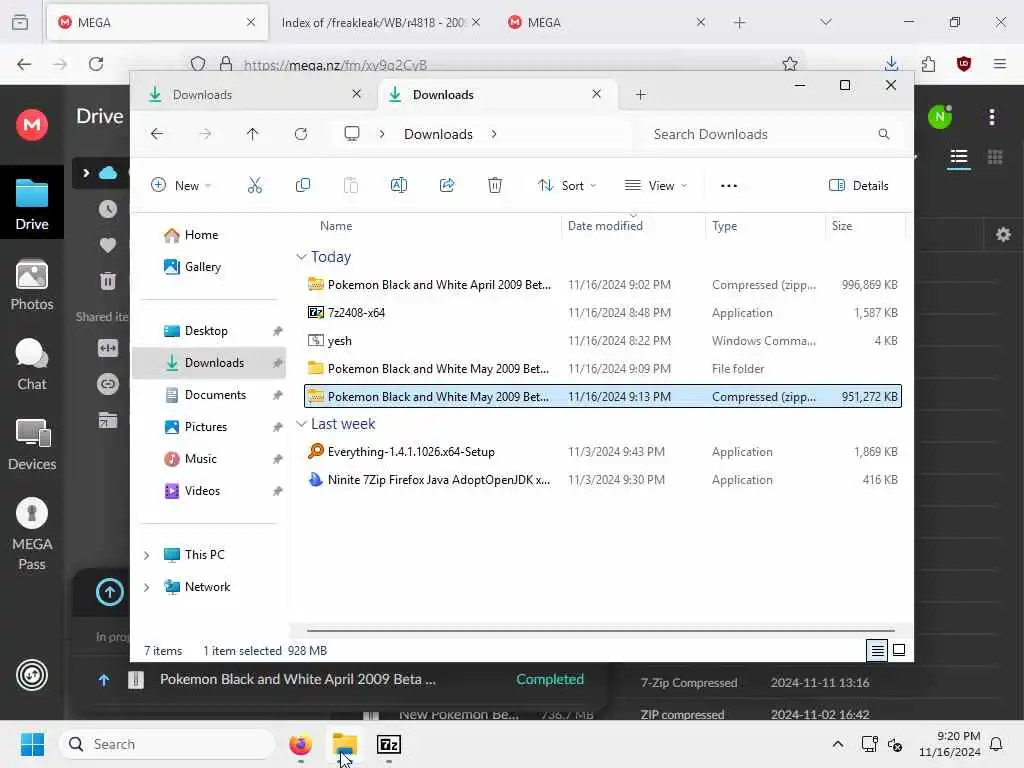This screenshot has height=768, width=1024.
Task: Open Chat in MEGA sidebar
Action: pos(32,364)
